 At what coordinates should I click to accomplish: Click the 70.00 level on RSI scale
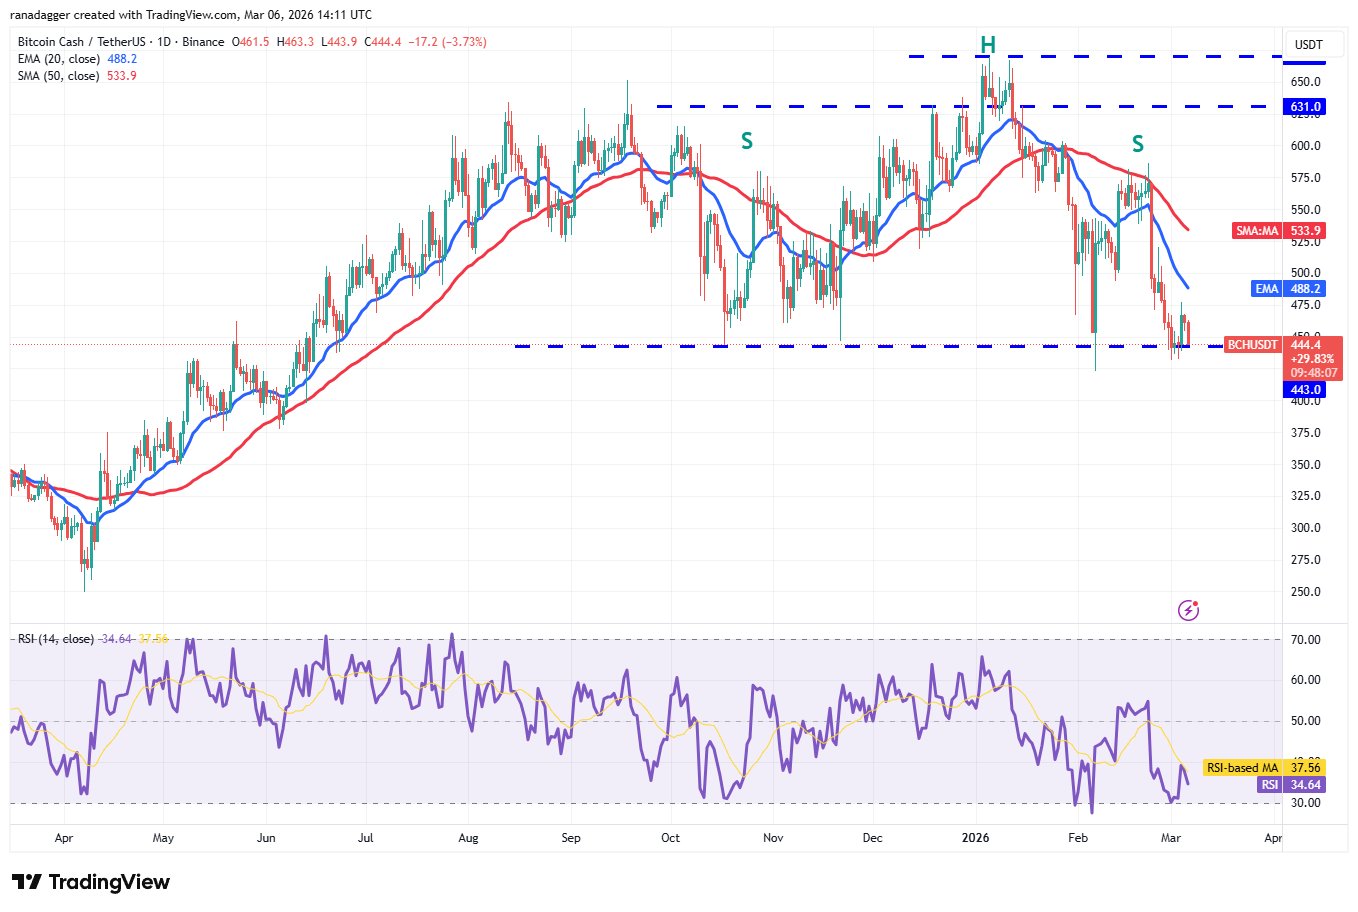pyautogui.click(x=1305, y=640)
